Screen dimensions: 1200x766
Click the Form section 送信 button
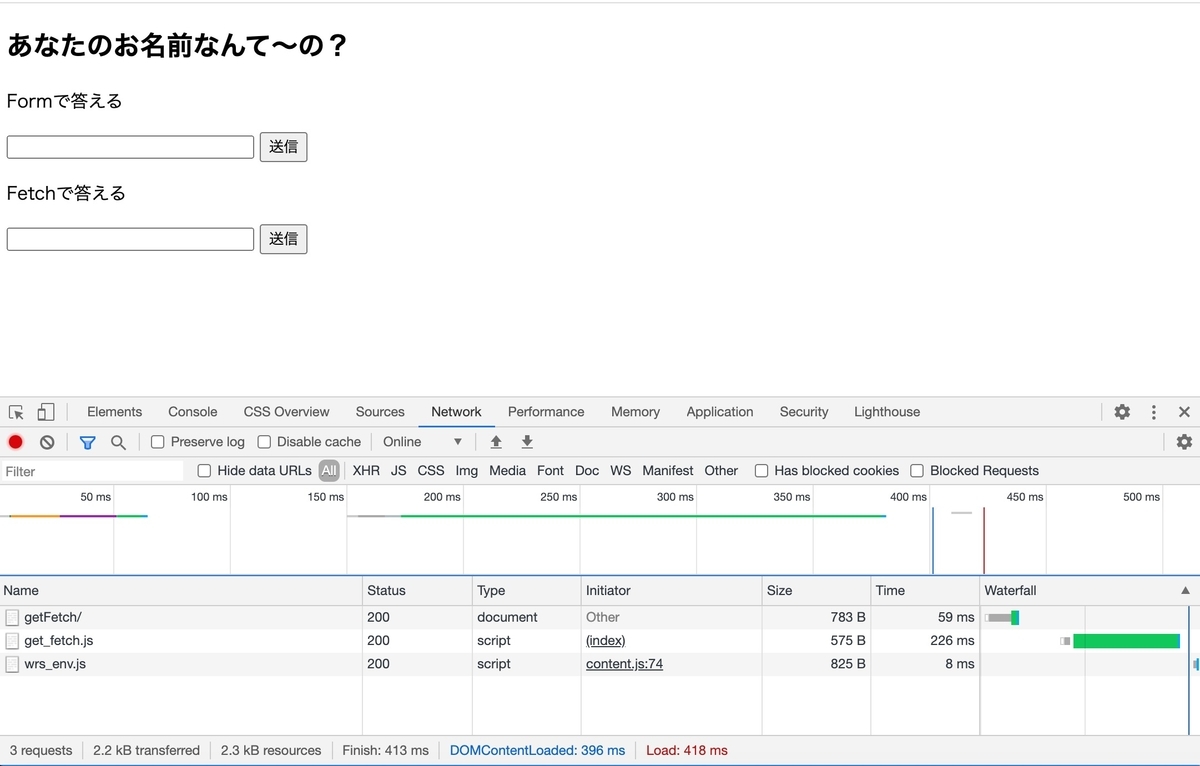(x=283, y=147)
